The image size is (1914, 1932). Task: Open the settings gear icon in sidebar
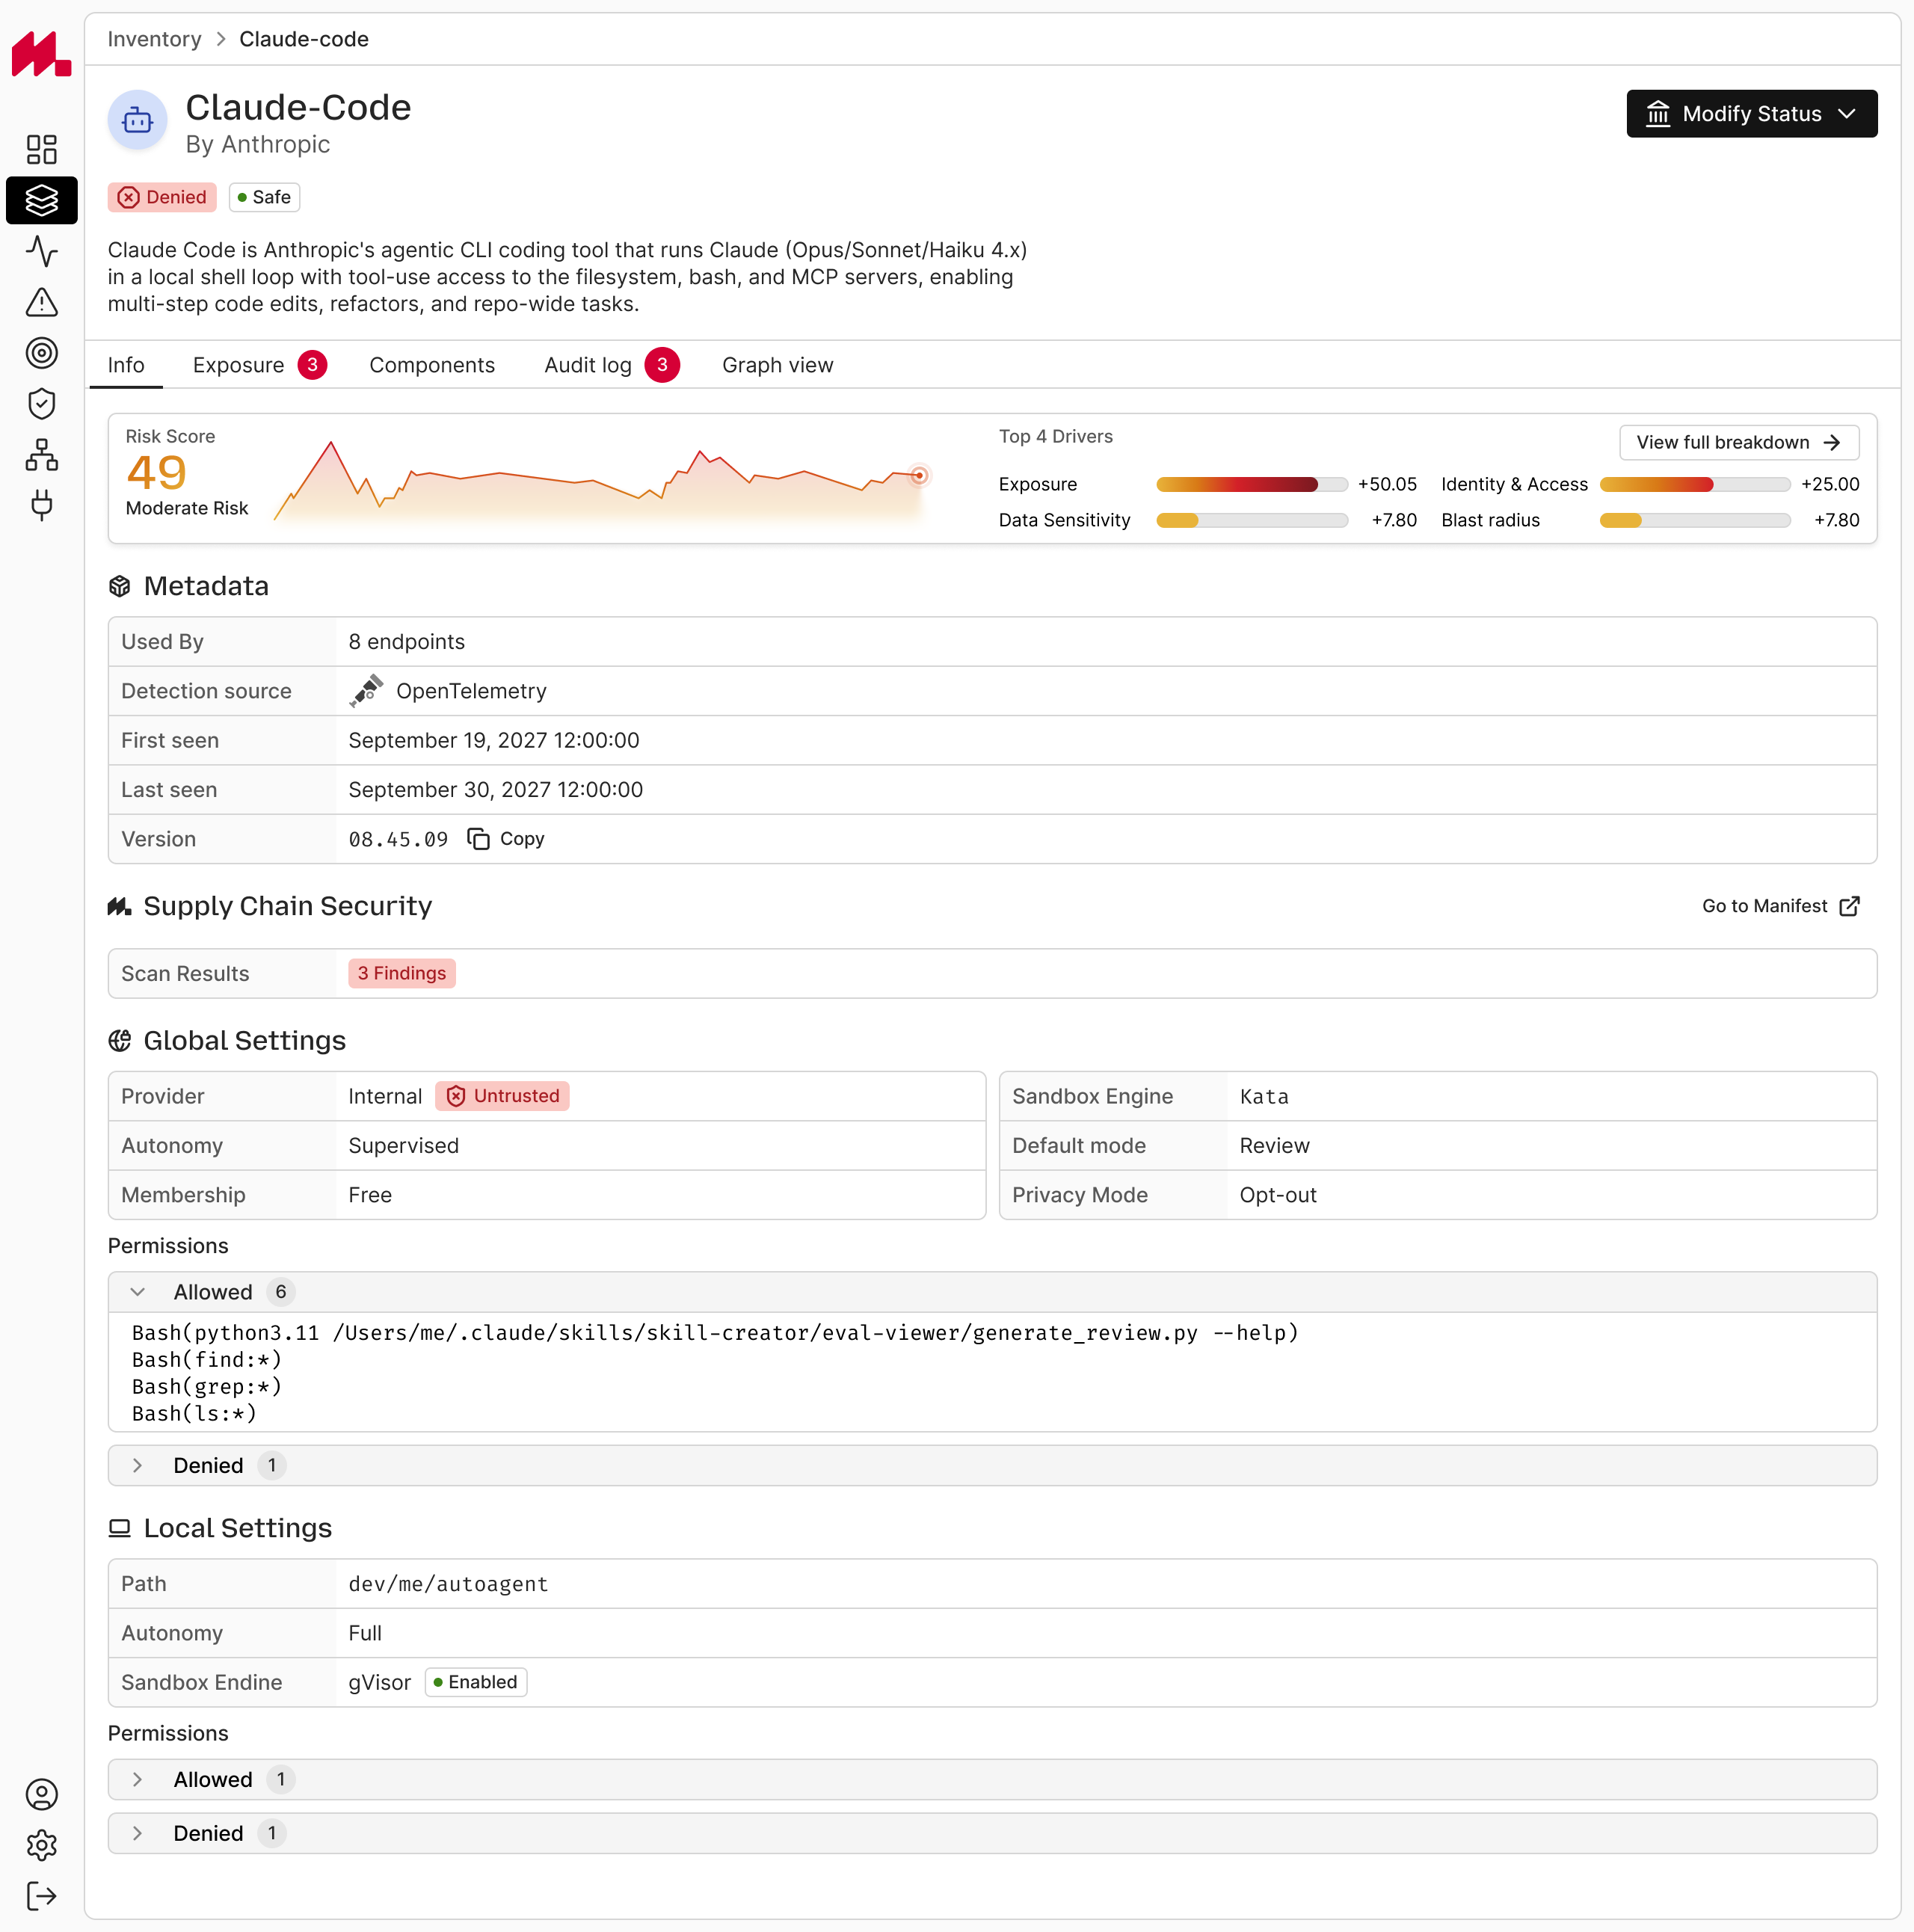(41, 1845)
